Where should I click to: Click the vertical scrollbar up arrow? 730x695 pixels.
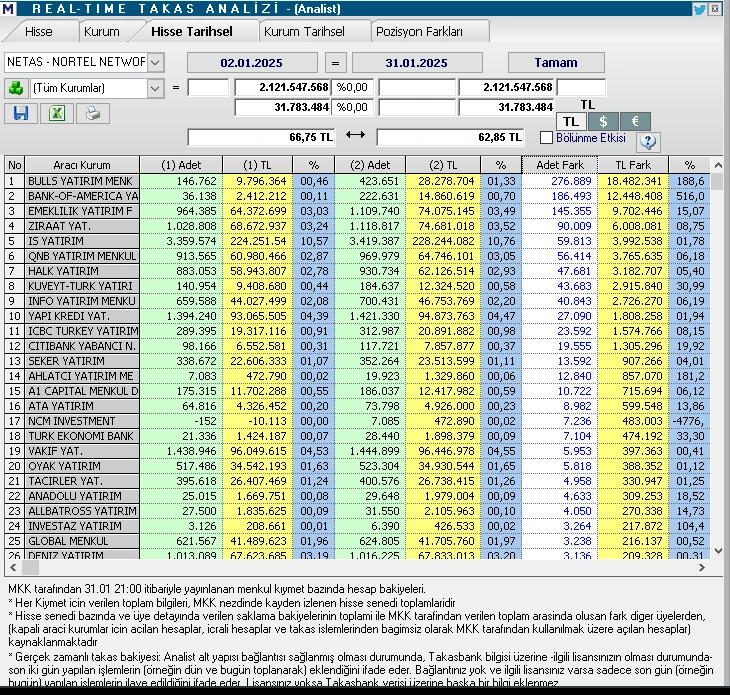717,165
